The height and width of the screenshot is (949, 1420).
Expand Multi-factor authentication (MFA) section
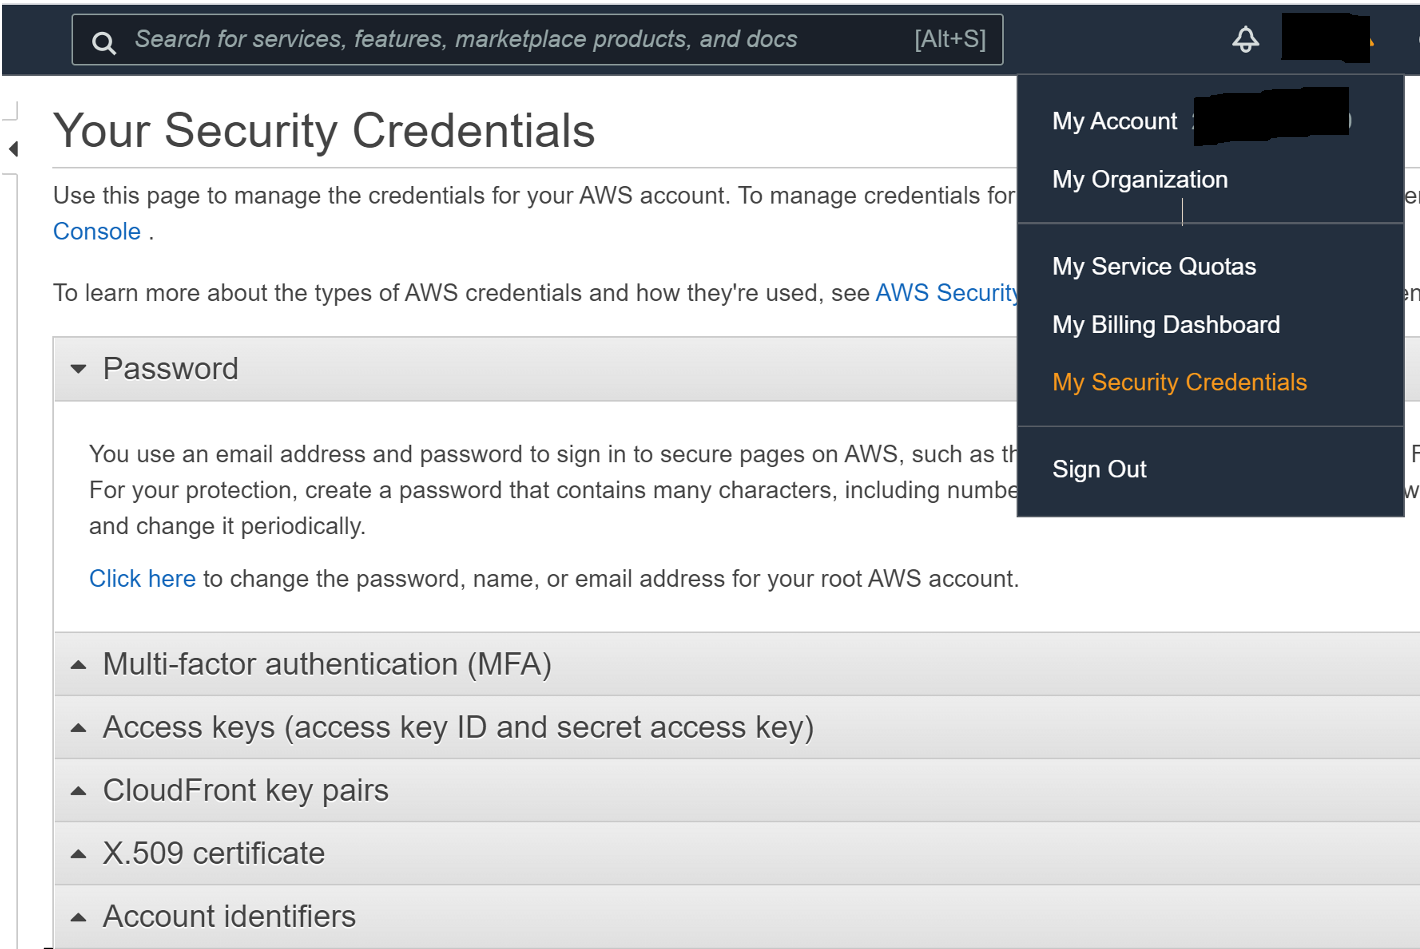click(737, 664)
